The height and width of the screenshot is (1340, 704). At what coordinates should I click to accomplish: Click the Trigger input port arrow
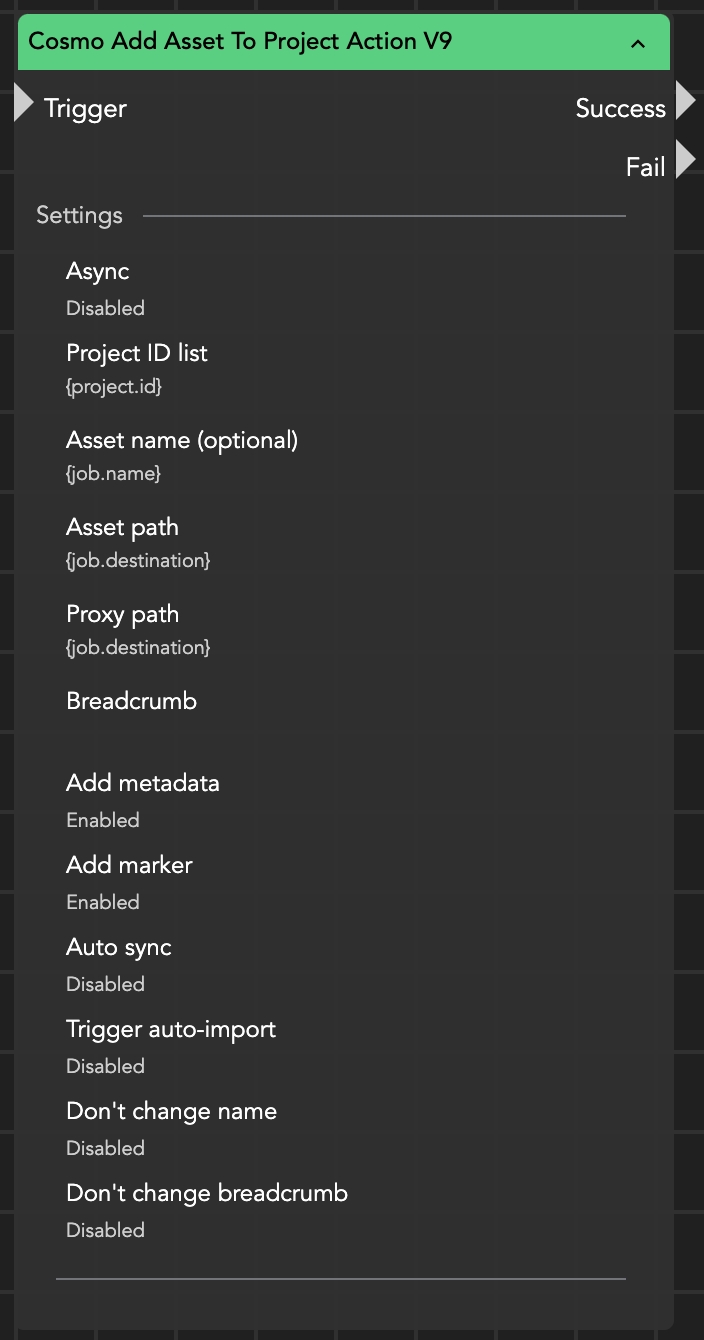[24, 104]
